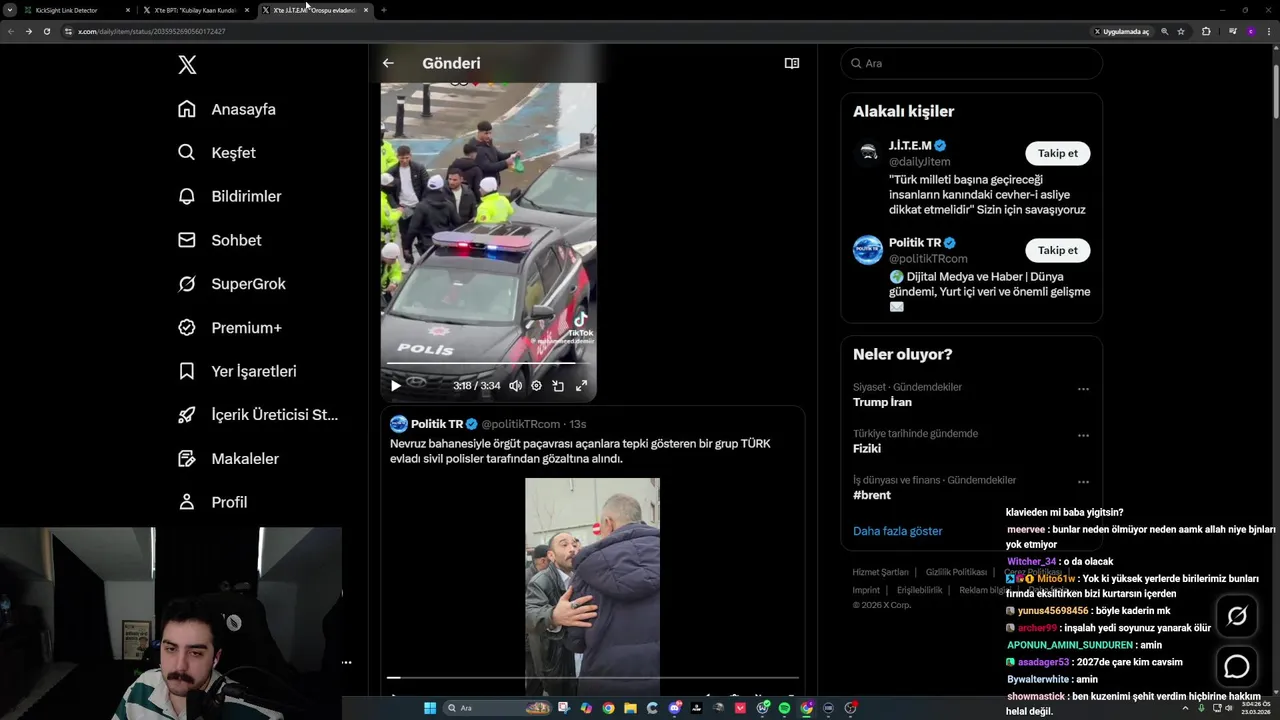
Task: Click the İçerik Üreticisi rocket icon
Action: (x=187, y=415)
